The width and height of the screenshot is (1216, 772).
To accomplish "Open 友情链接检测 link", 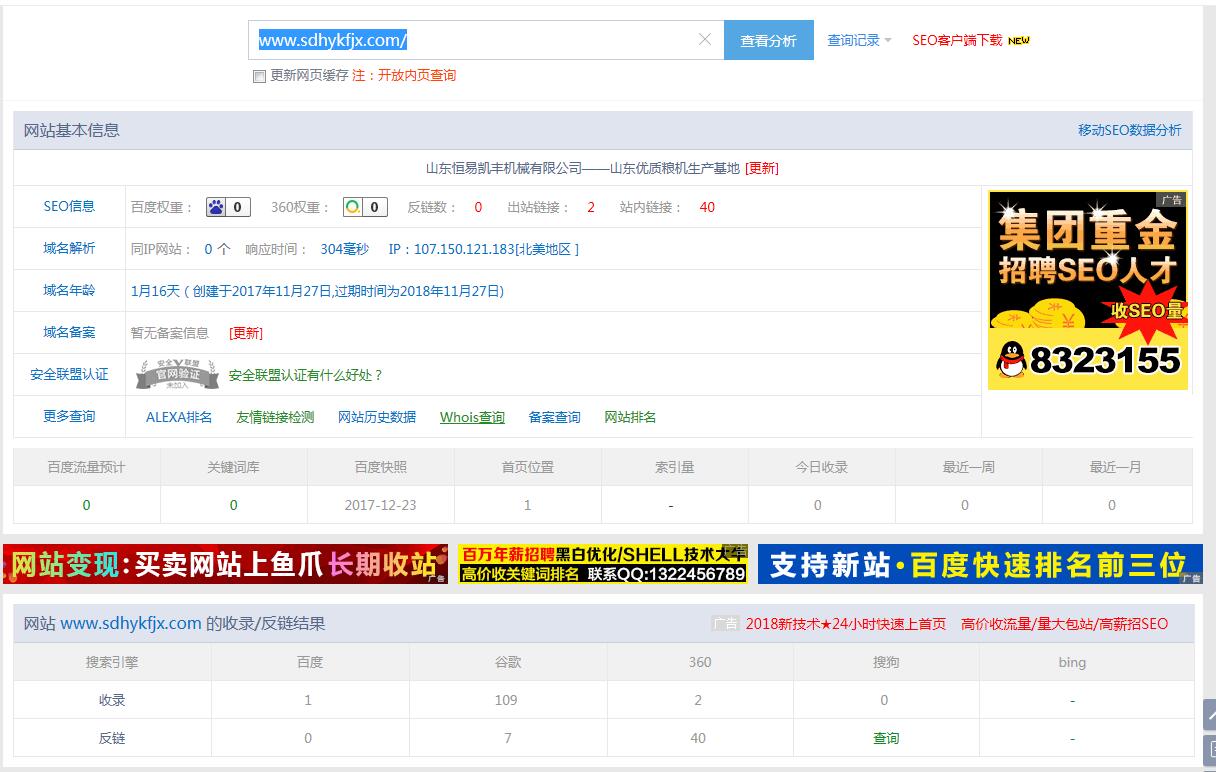I will coord(275,417).
